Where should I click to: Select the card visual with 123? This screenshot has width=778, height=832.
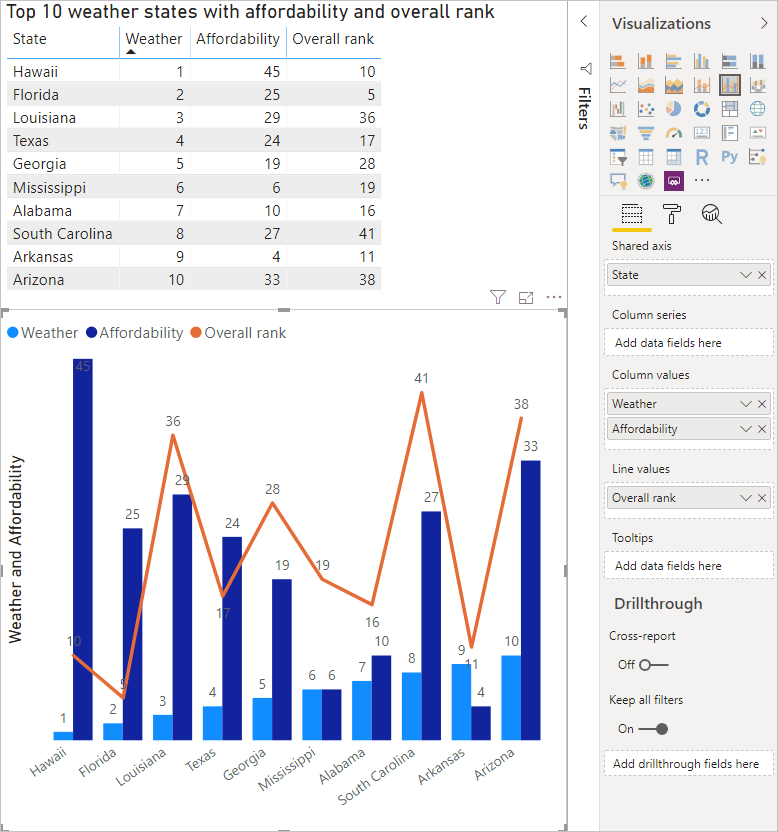(702, 133)
